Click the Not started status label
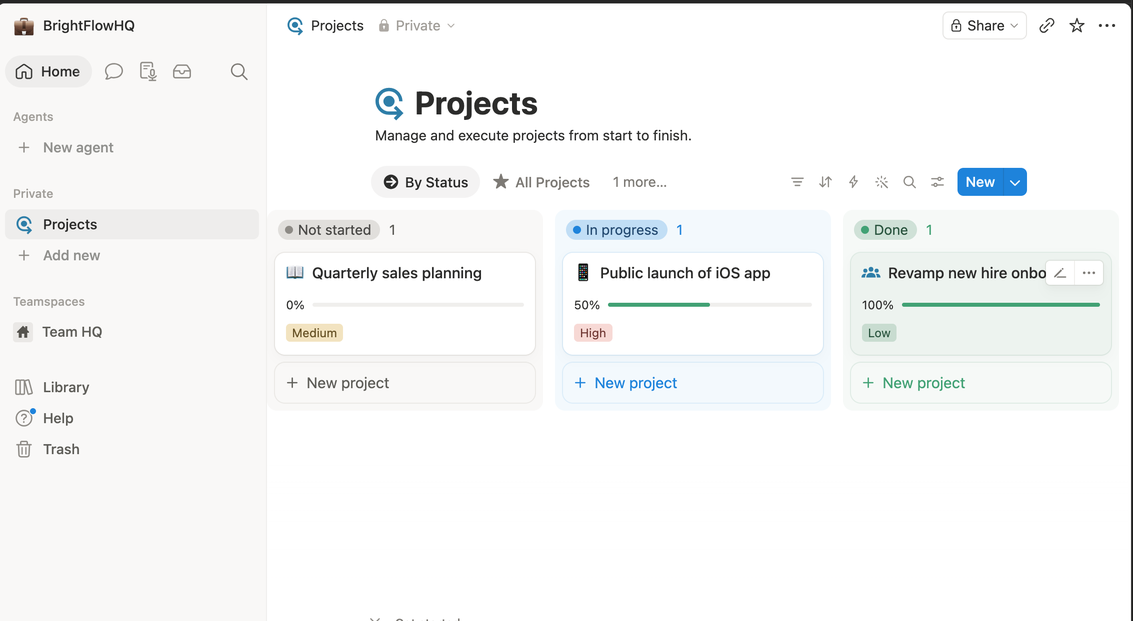This screenshot has width=1133, height=621. coord(329,230)
